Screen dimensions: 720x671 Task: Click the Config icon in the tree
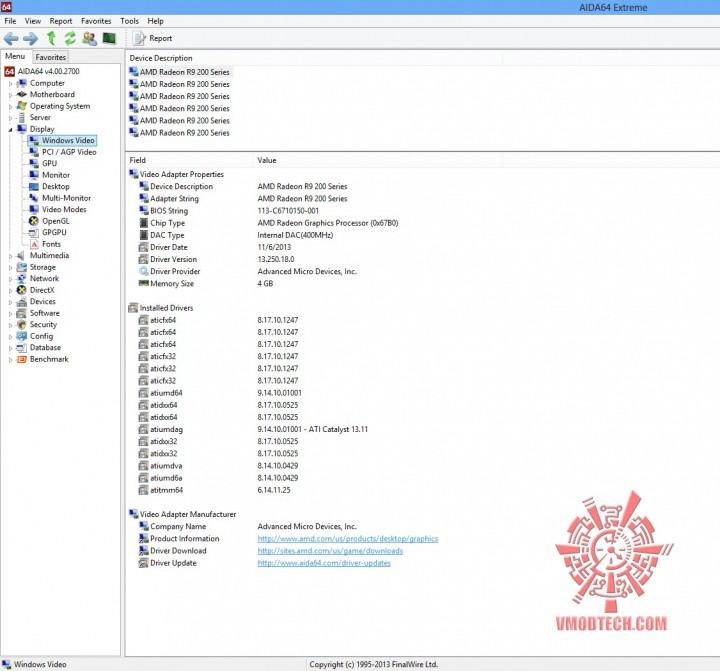click(x=22, y=336)
